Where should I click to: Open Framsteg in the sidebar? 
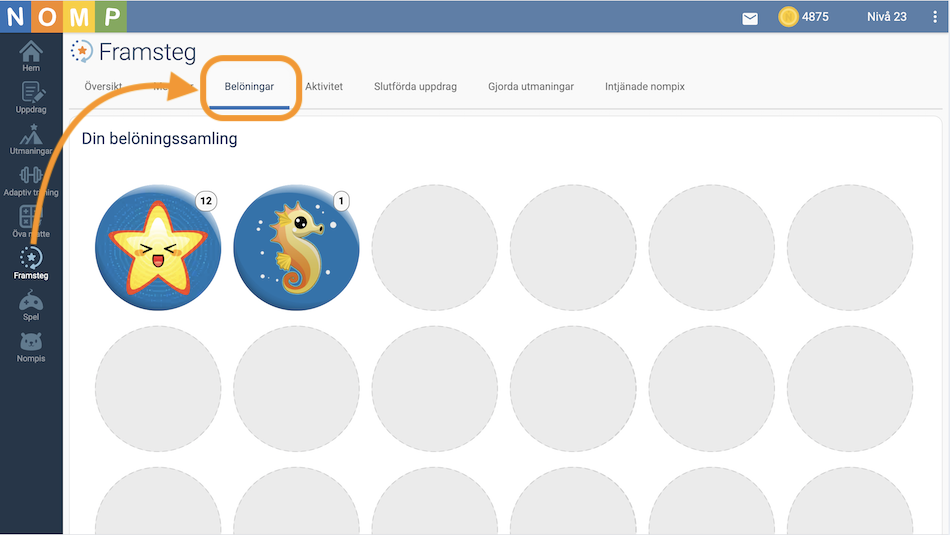(x=31, y=263)
